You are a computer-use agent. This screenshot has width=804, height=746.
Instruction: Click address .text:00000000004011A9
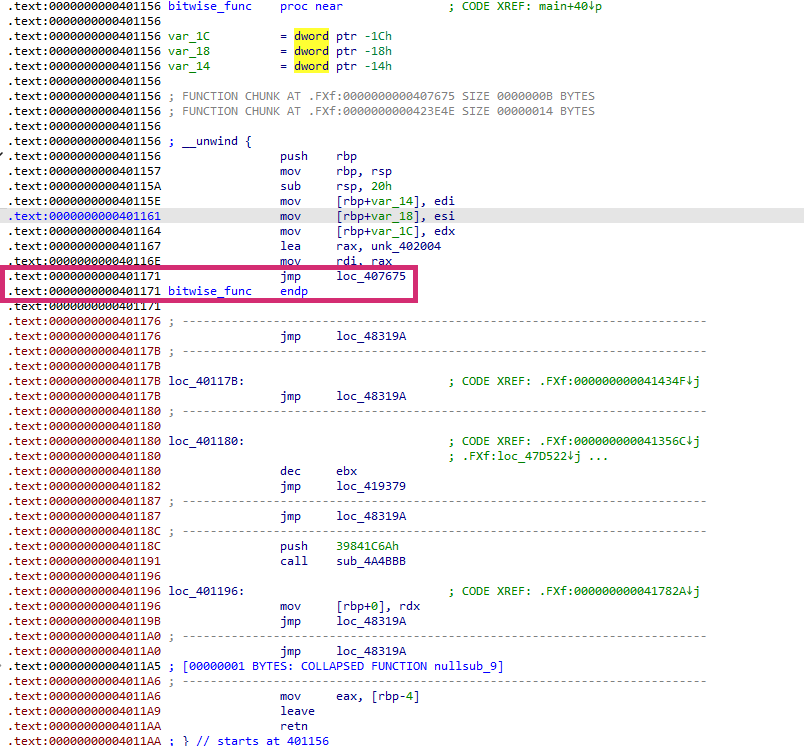coord(85,712)
